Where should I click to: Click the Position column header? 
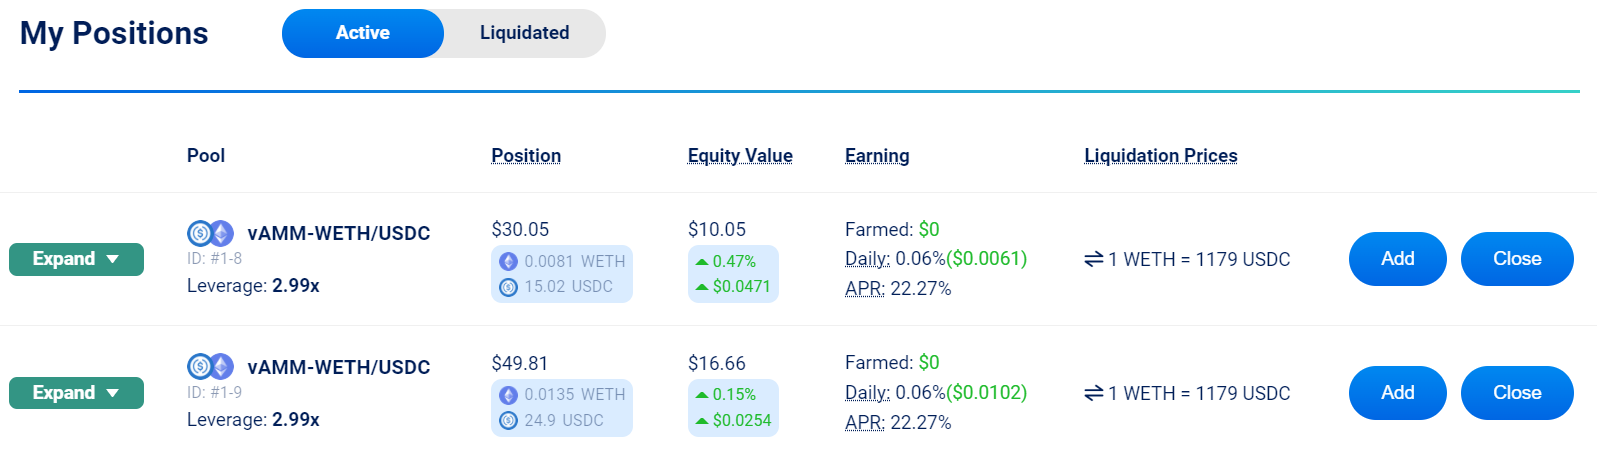526,156
